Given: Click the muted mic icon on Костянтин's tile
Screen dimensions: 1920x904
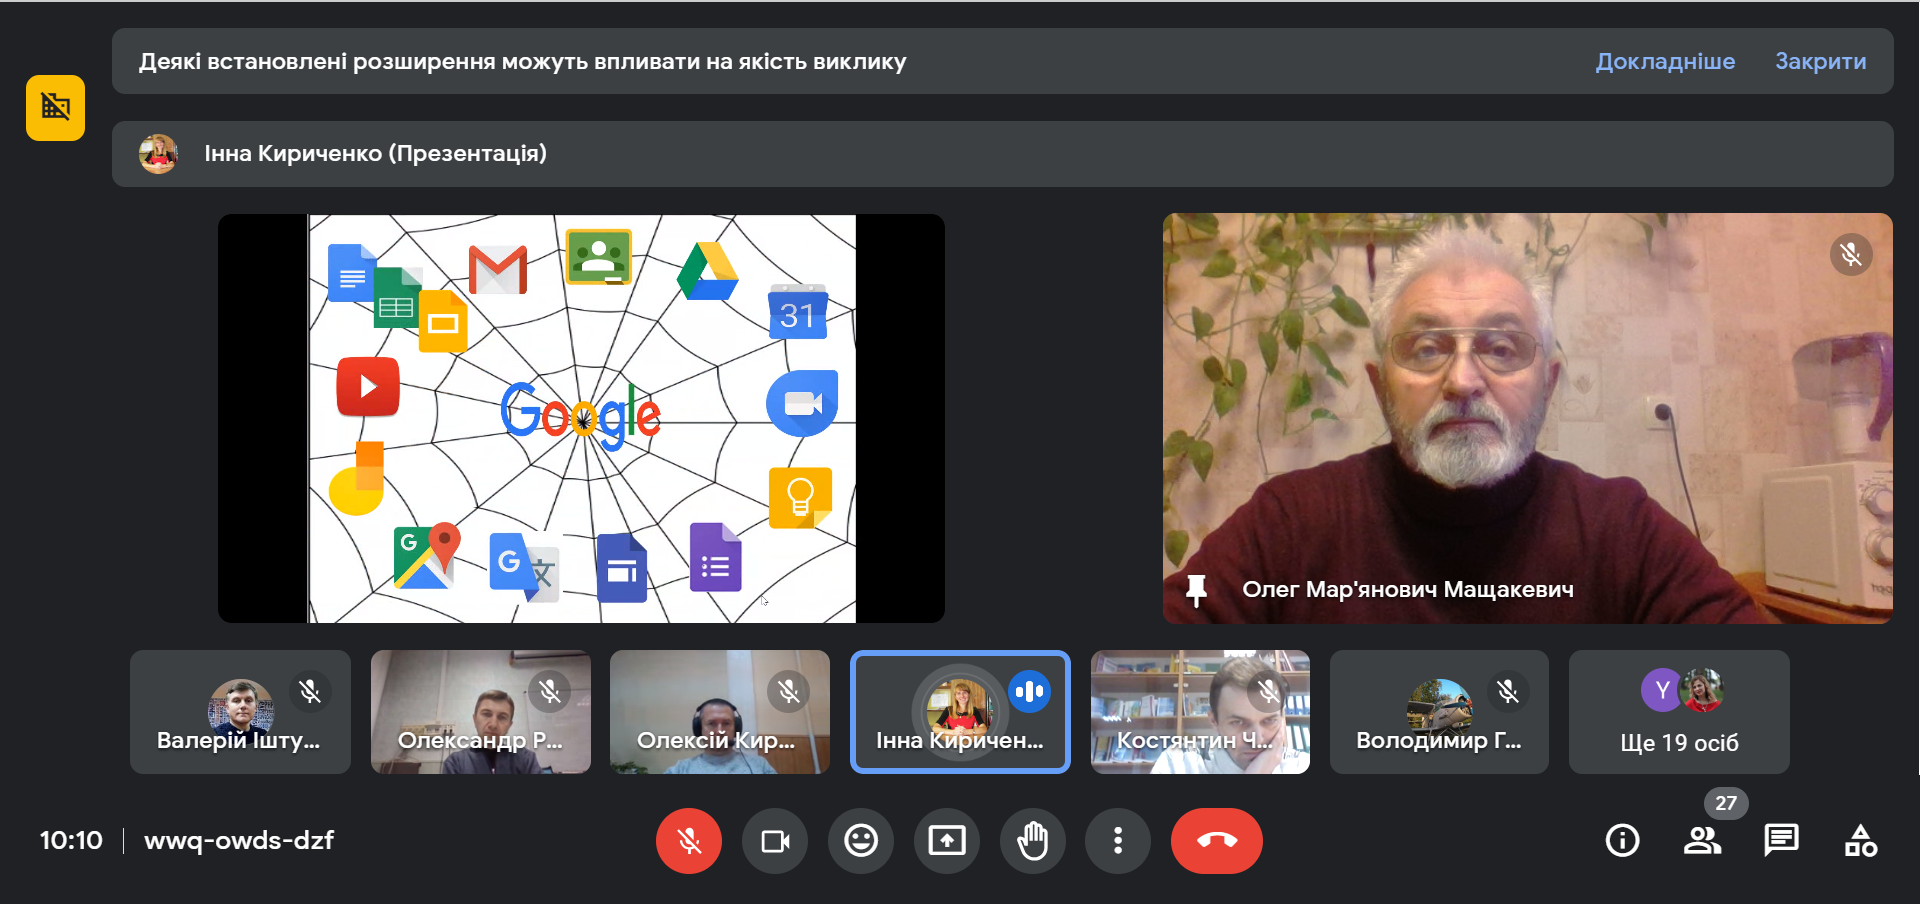Looking at the screenshot, I should pos(1269,691).
